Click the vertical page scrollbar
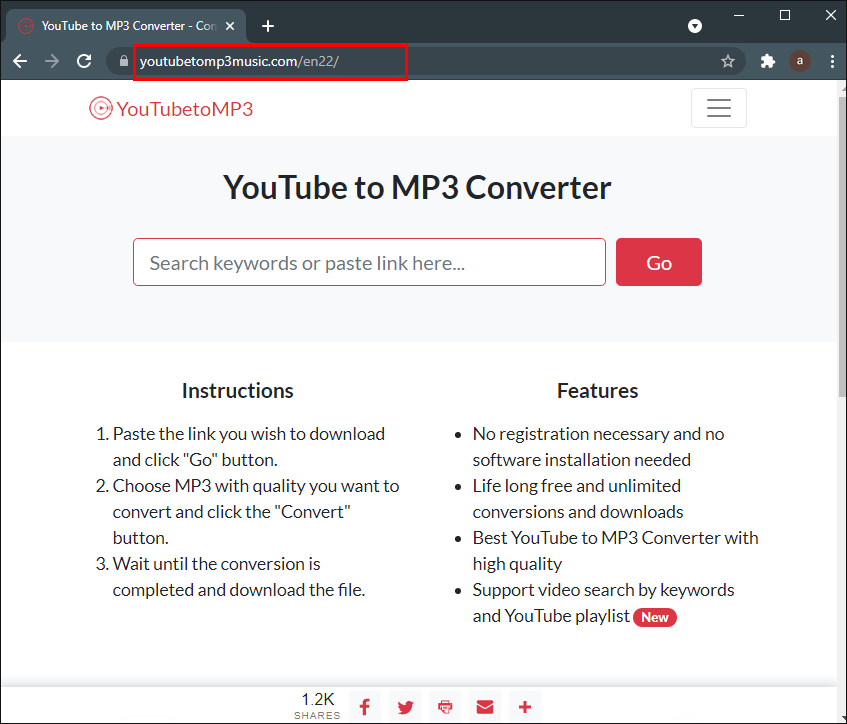 [x=842, y=247]
